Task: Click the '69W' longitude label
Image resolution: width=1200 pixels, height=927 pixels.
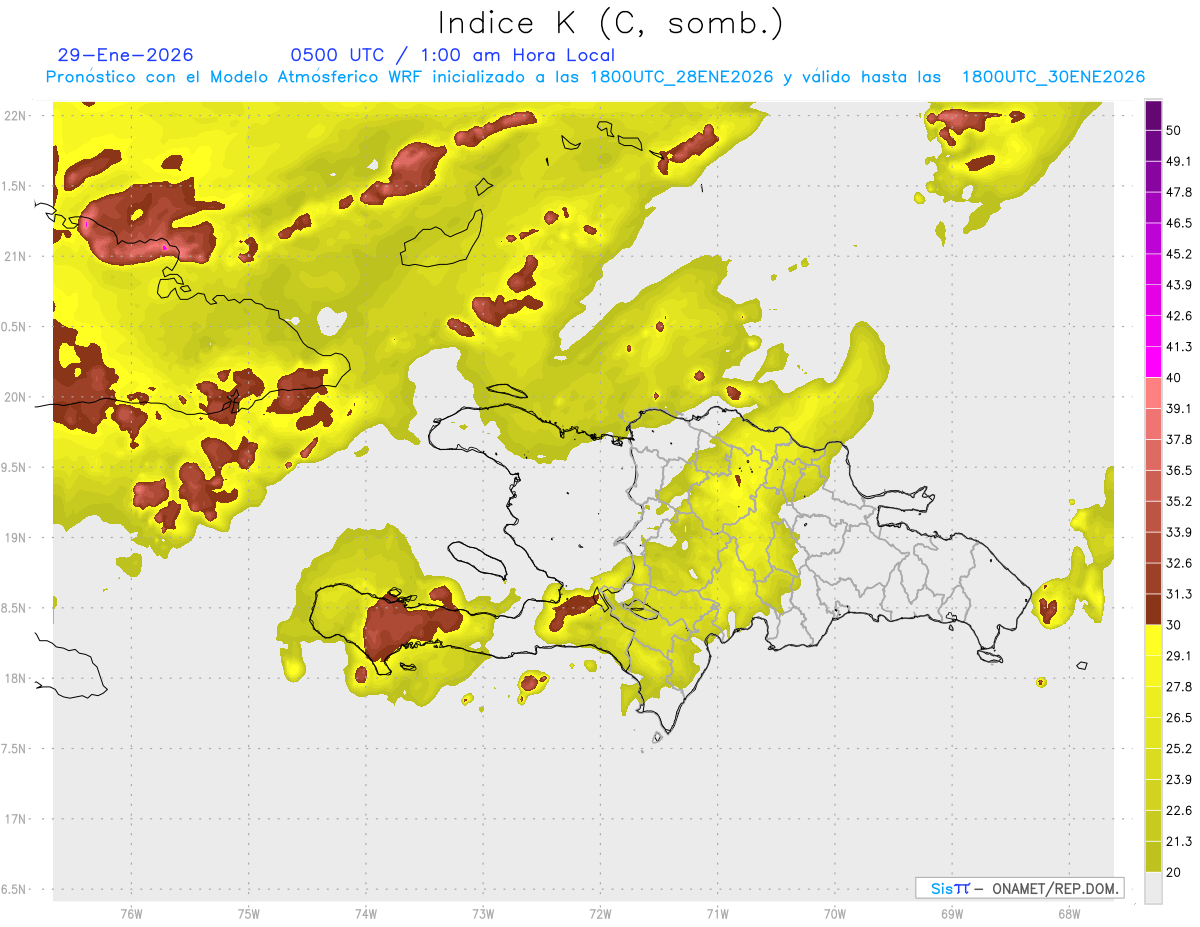Action: tap(952, 913)
